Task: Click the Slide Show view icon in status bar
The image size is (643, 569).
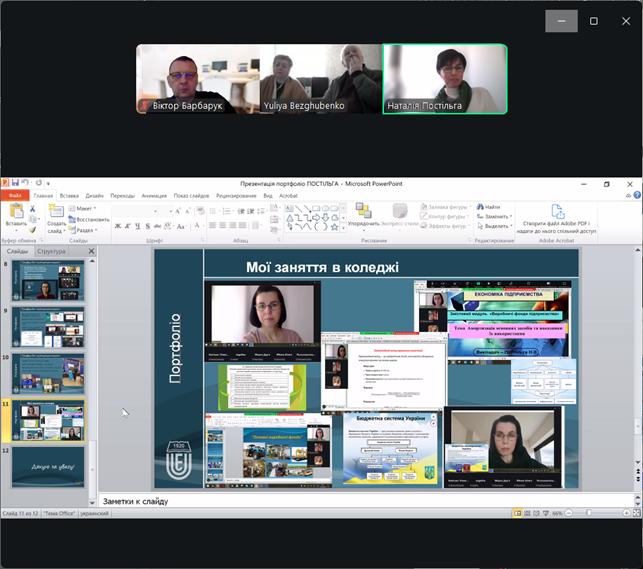Action: (546, 513)
